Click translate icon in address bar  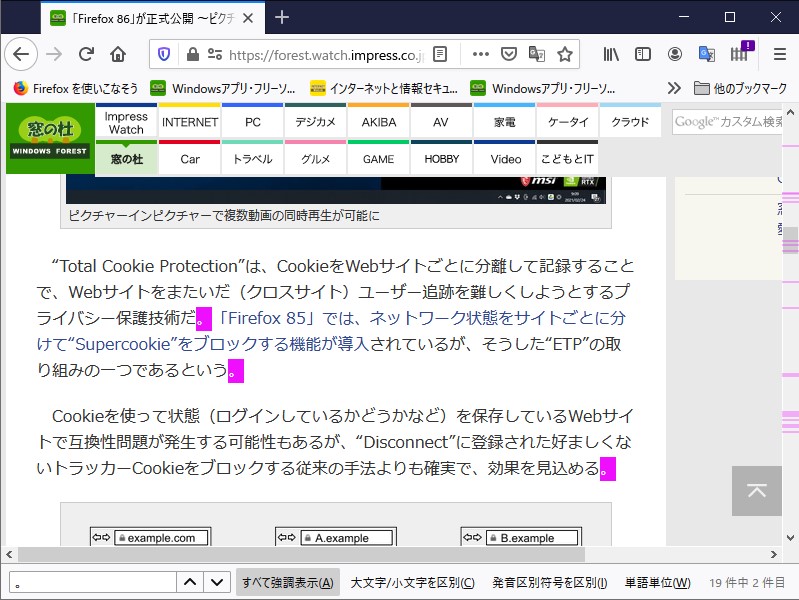click(537, 54)
